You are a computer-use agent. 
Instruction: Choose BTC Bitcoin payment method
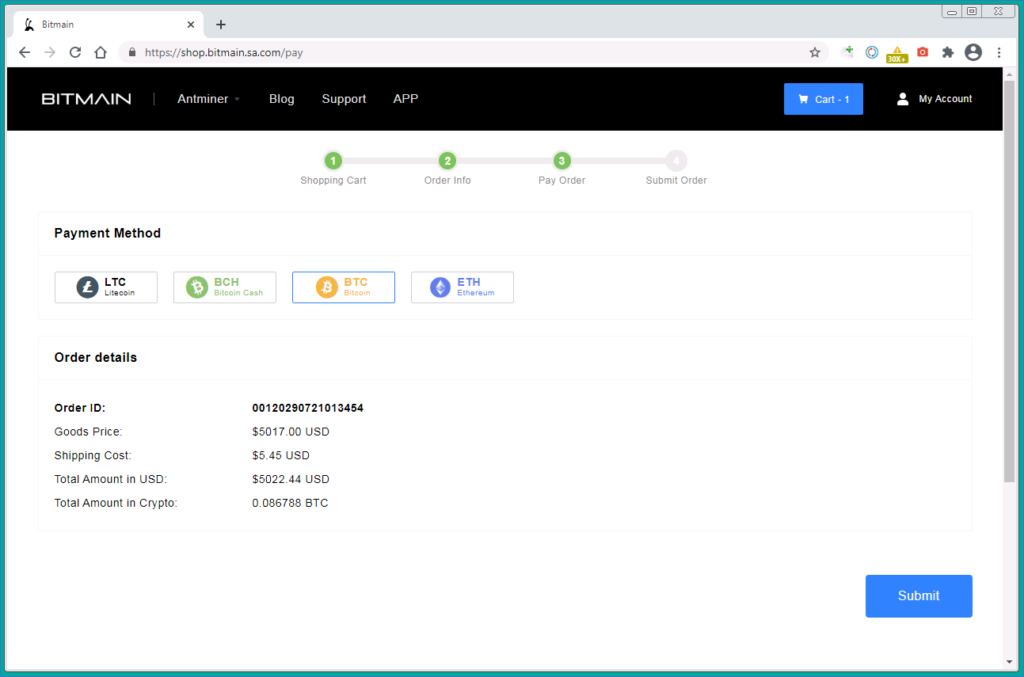point(344,287)
